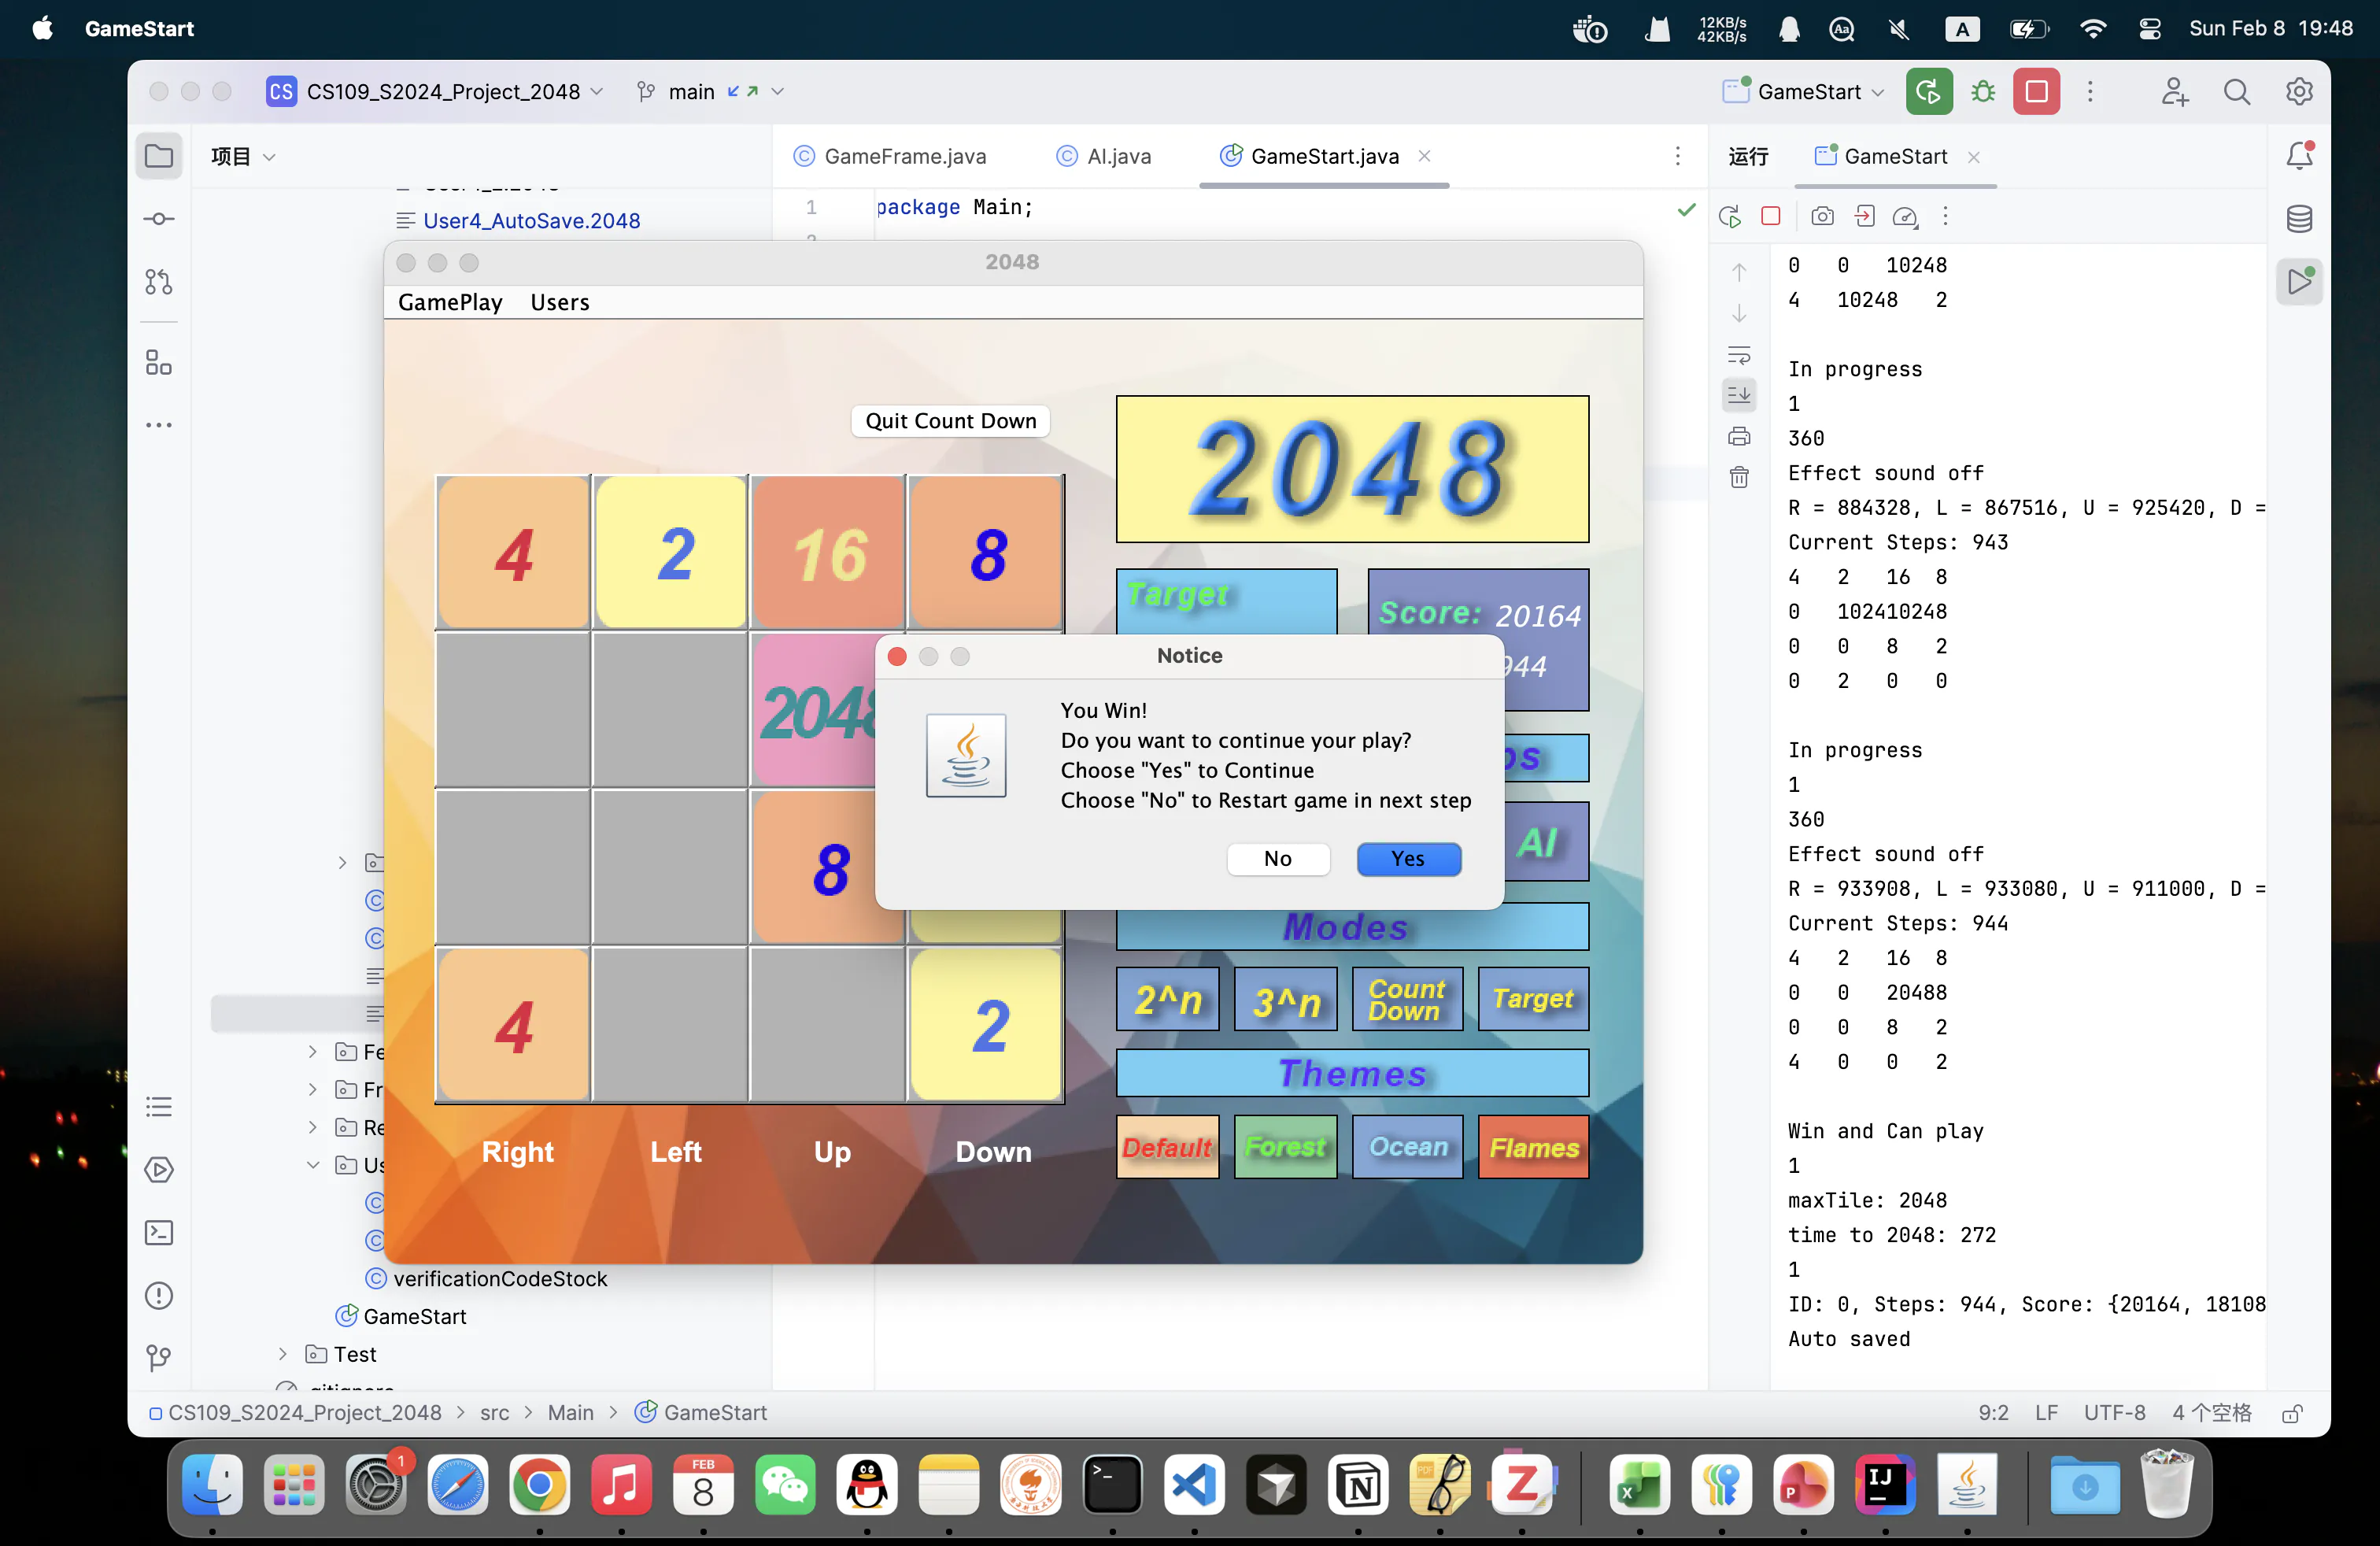This screenshot has height=1546, width=2380.
Task: Click the Debug bug icon in toolbar
Action: [x=1982, y=92]
